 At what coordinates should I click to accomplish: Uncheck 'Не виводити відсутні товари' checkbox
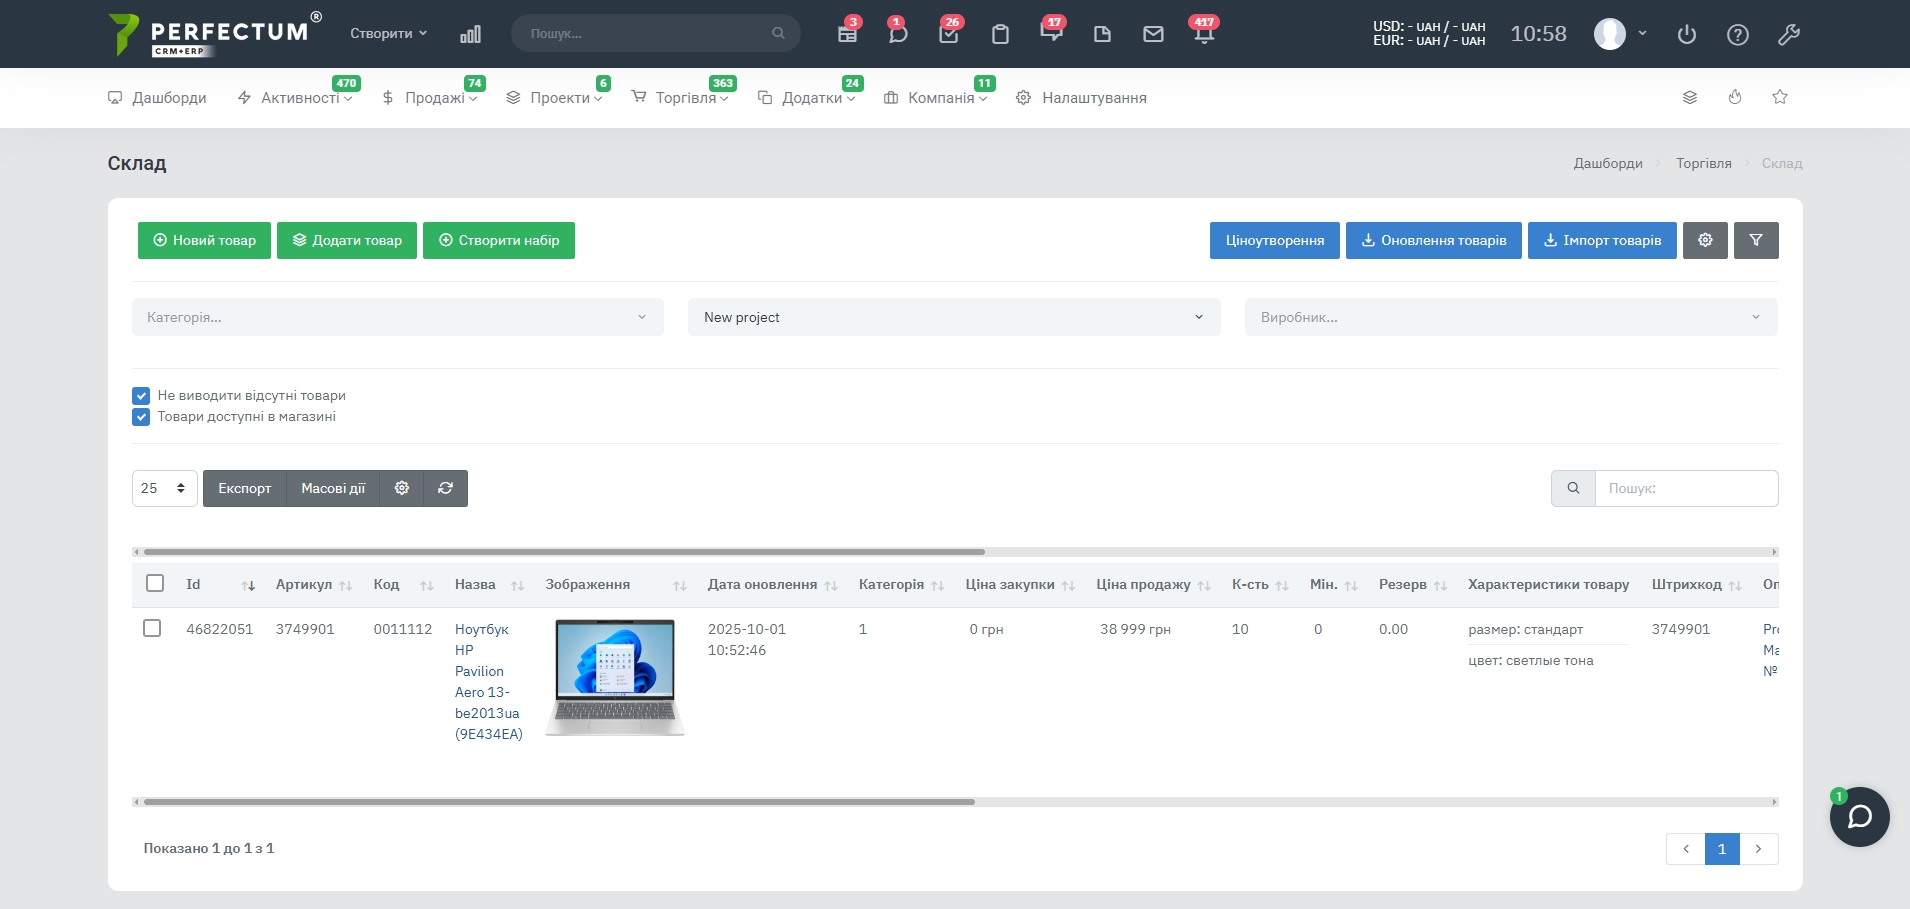(141, 396)
